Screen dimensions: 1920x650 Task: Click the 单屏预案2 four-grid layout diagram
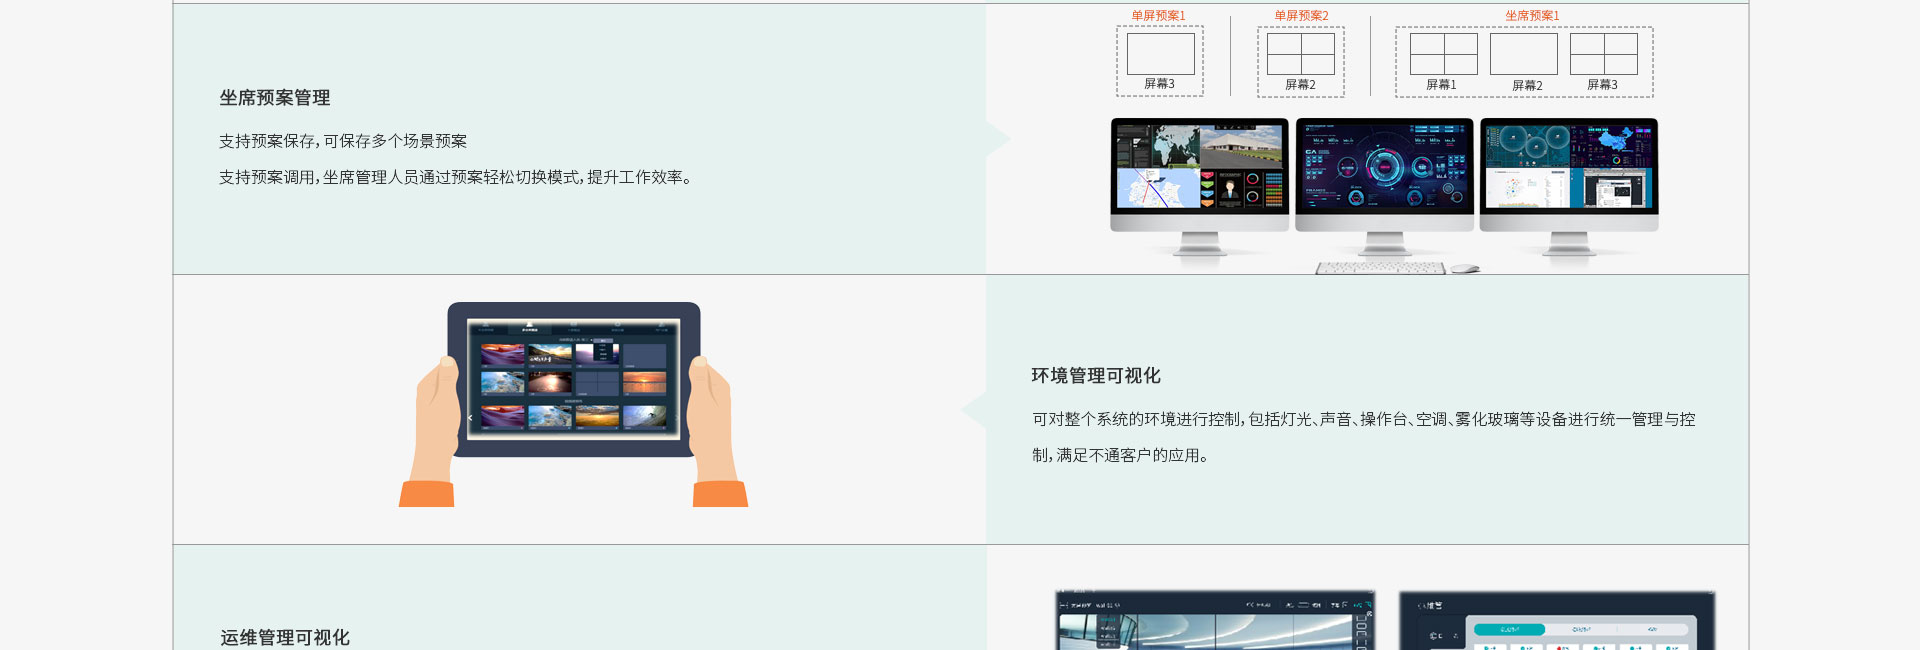(1300, 54)
